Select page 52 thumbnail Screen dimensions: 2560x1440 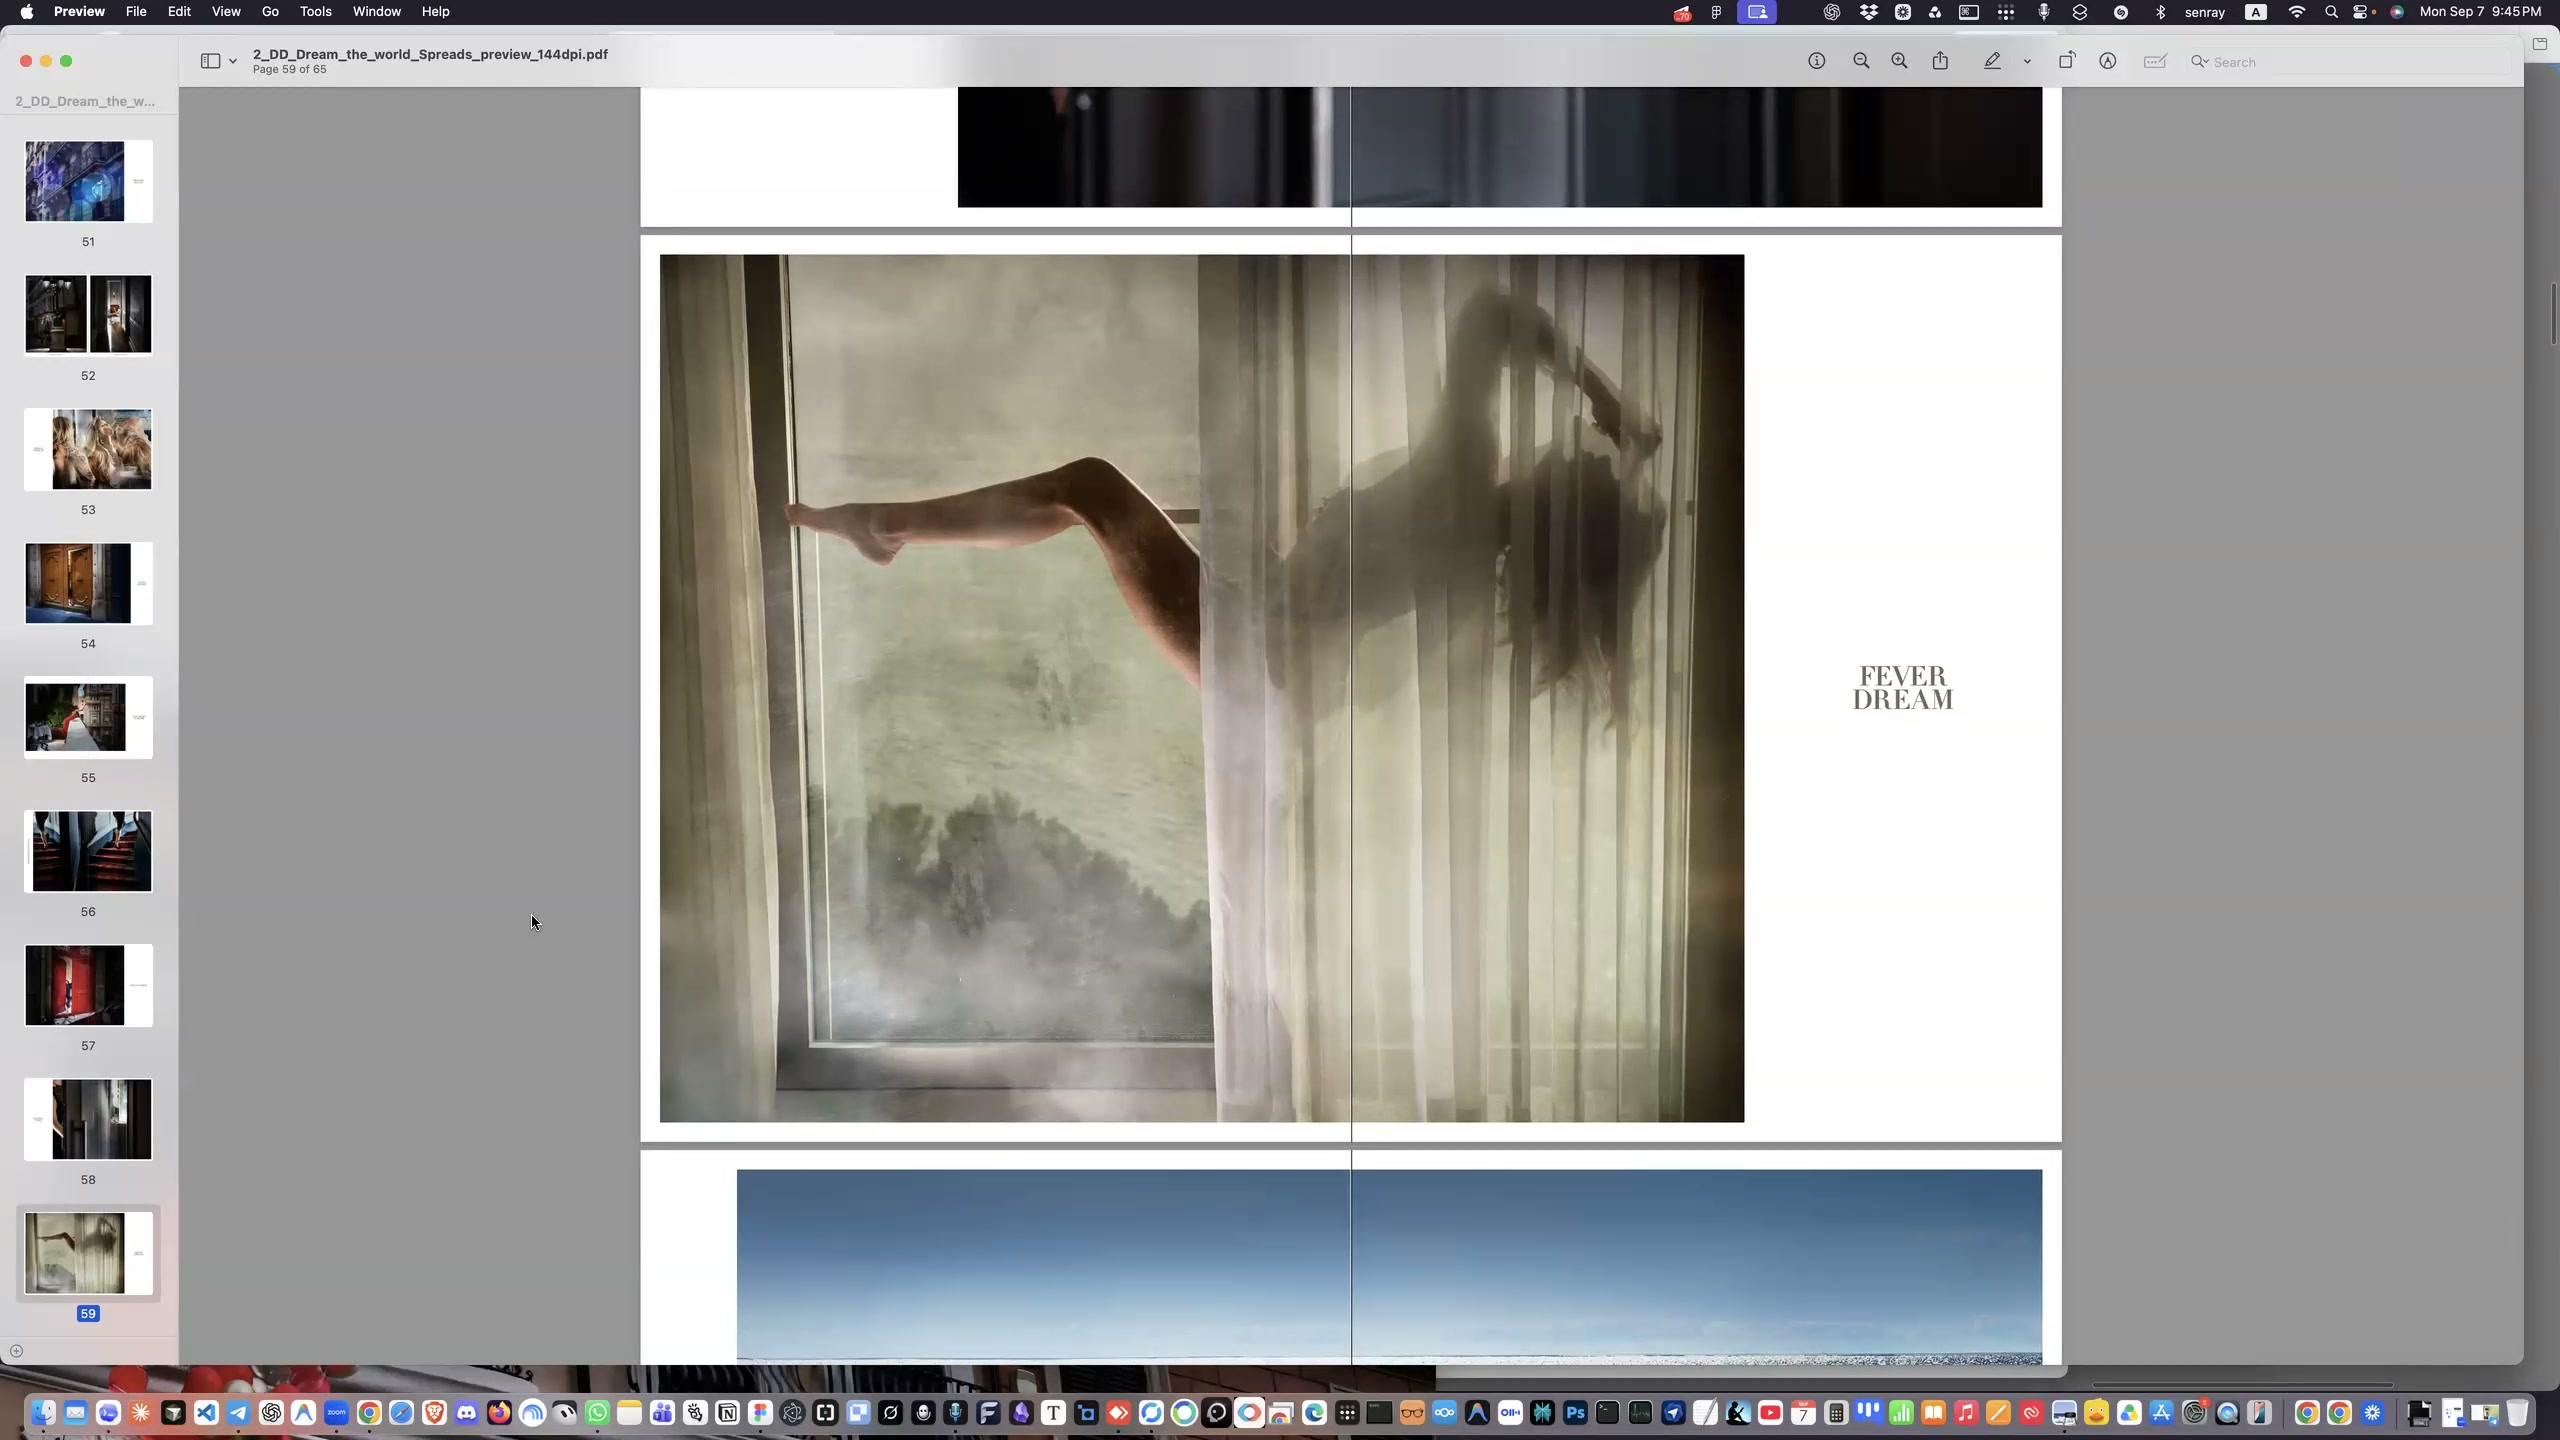pos(88,315)
